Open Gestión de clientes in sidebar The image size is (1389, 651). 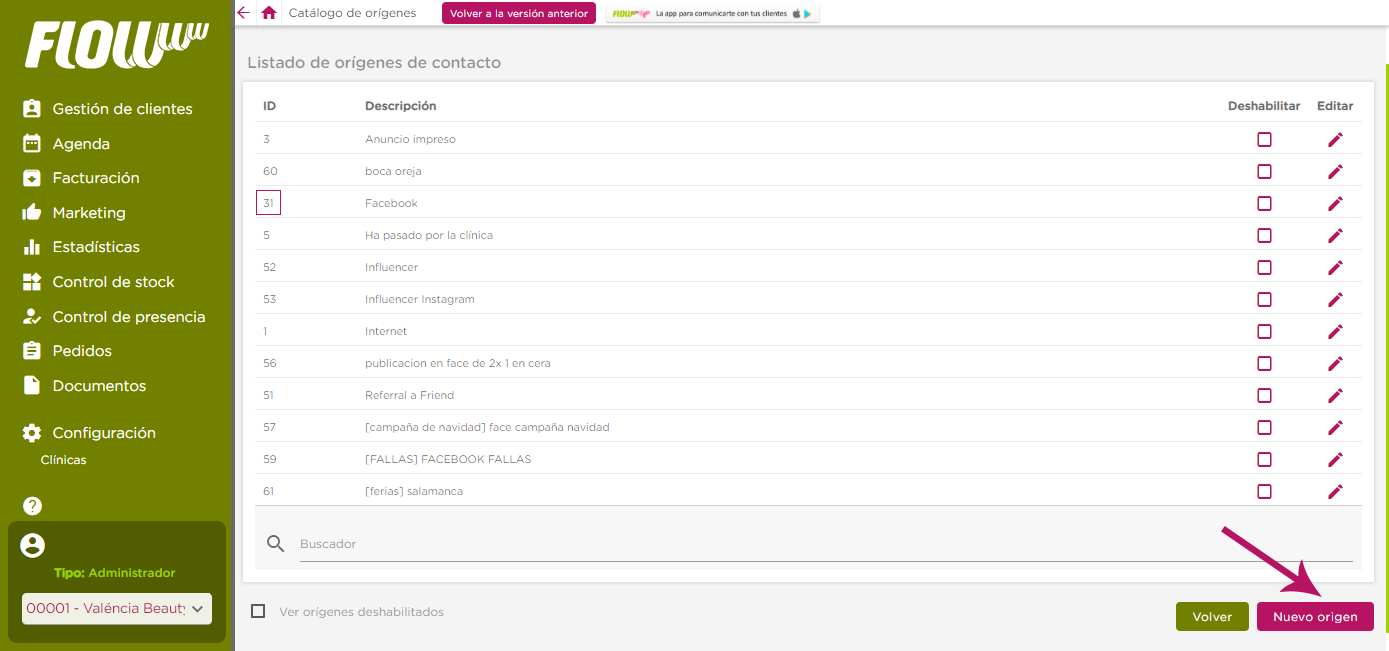(122, 108)
